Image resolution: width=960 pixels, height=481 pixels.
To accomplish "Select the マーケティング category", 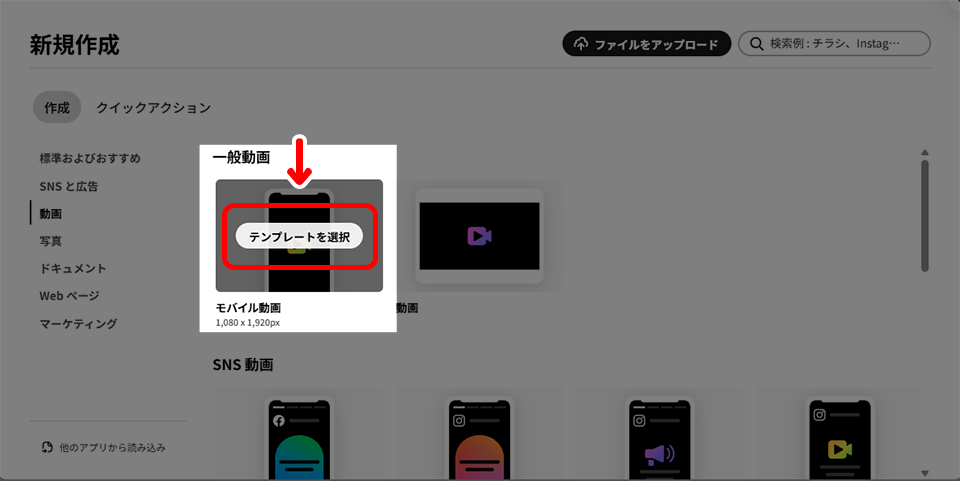I will click(78, 324).
